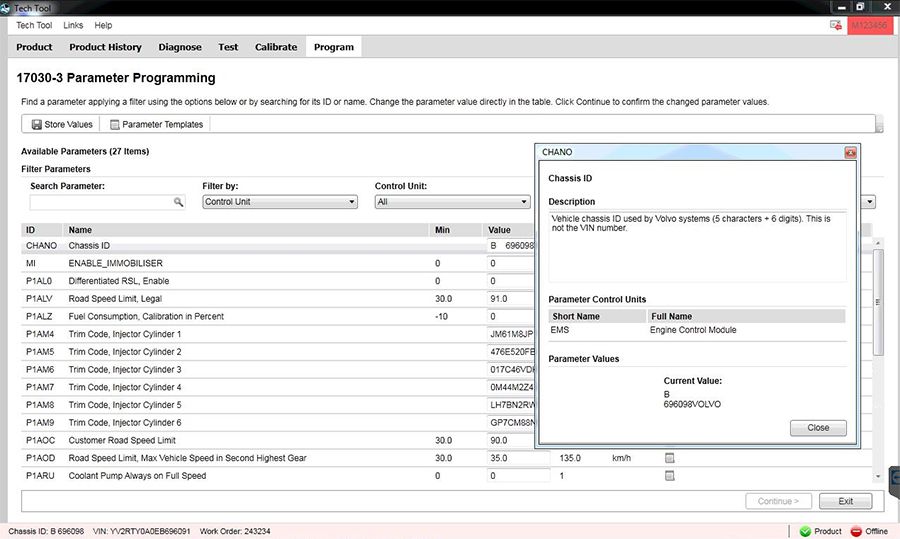Screen dimensions: 900x539
Task: Click the magnifier icon in Search Parameter
Action: coord(179,202)
